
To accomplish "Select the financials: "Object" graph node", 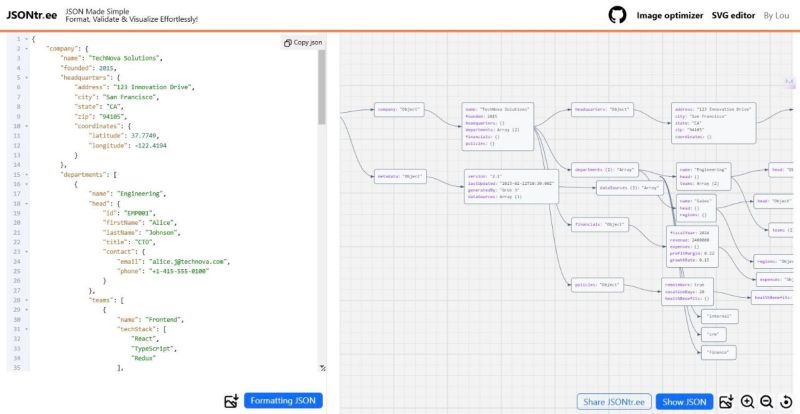I will point(600,225).
